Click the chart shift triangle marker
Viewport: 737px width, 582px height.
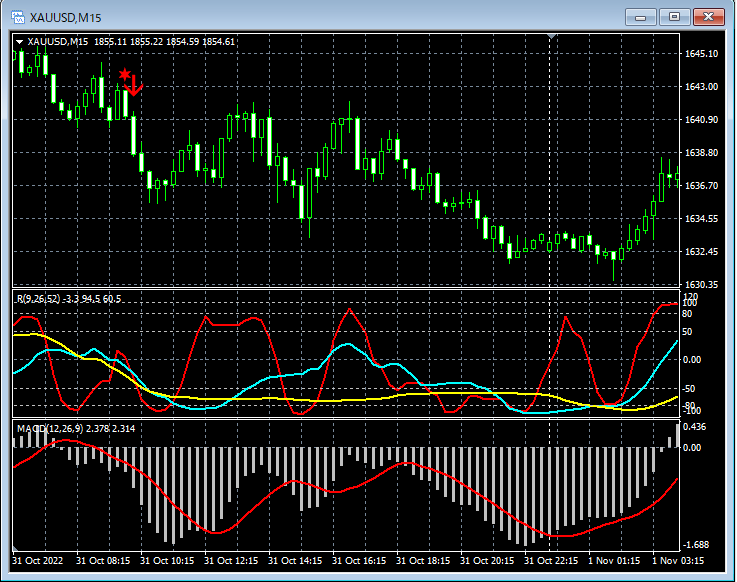tap(552, 36)
